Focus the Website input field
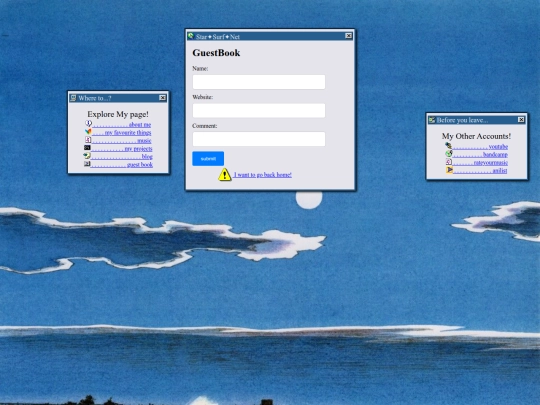 (259, 111)
